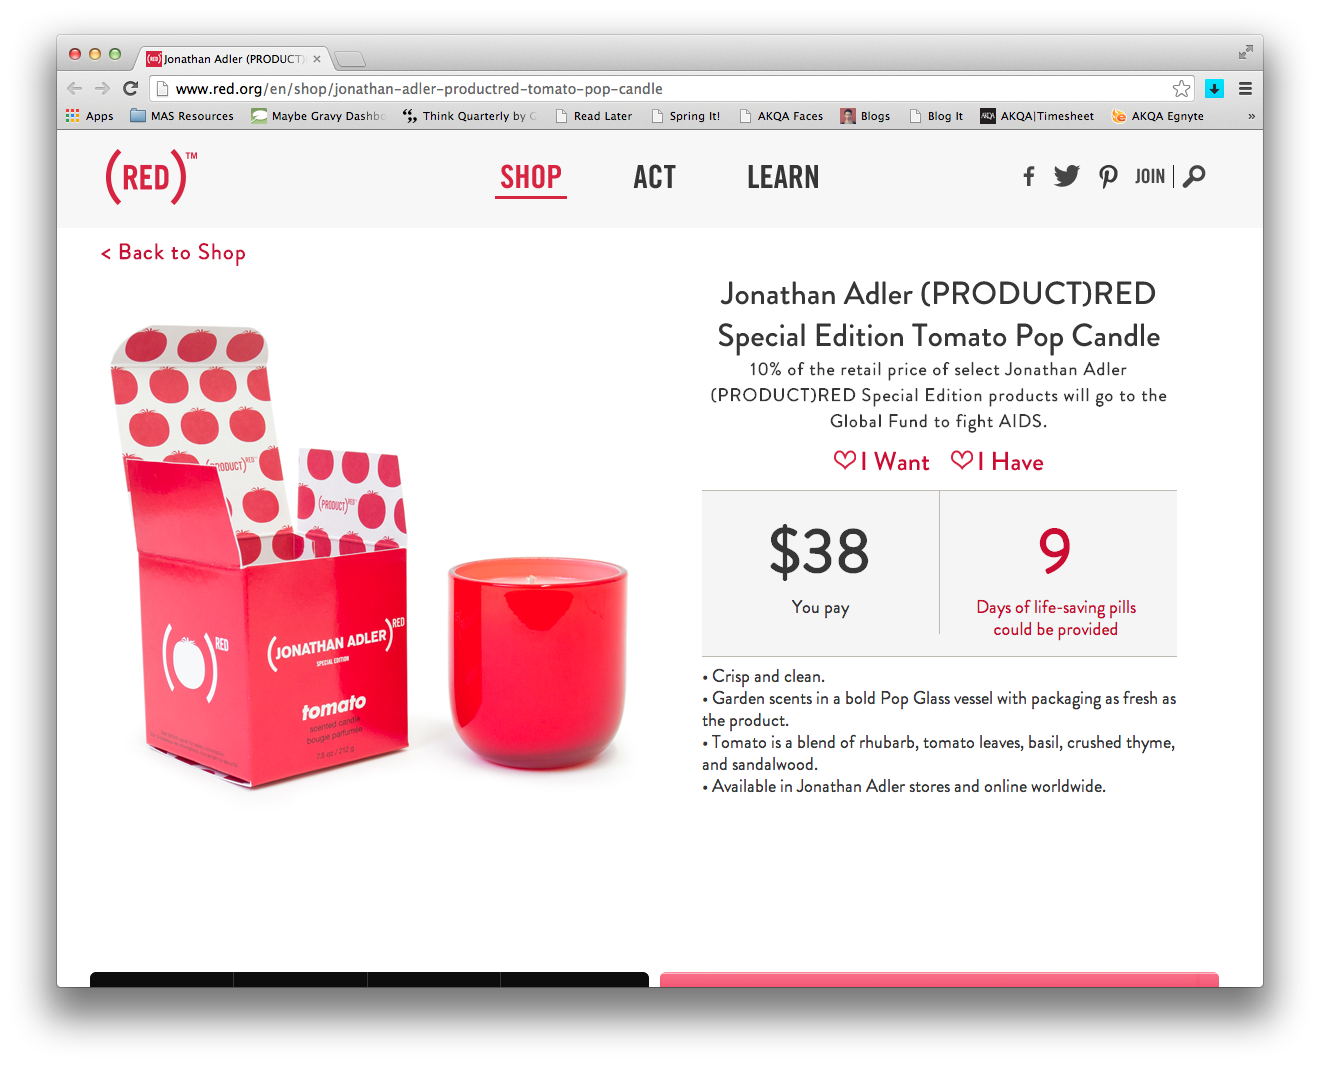This screenshot has height=1066, width=1320.
Task: Click the (RED) logo
Action: (x=151, y=177)
